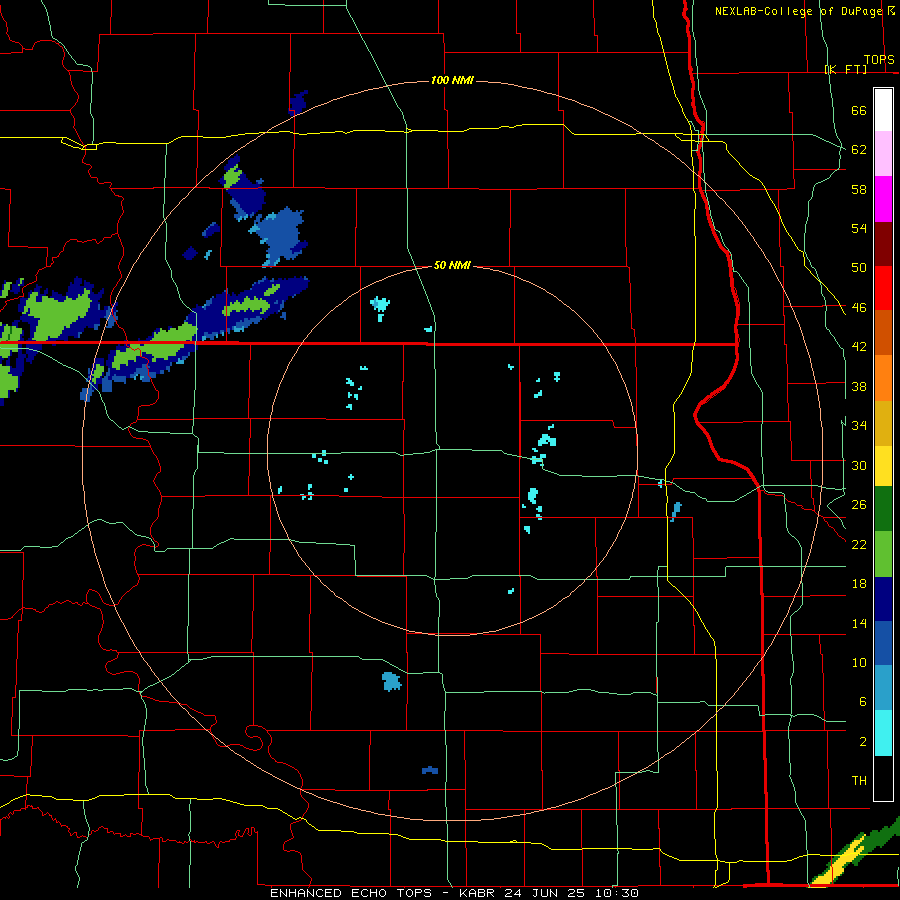This screenshot has height=900, width=900.
Task: Click the 38 value on the legend
Action: pyautogui.click(x=859, y=386)
